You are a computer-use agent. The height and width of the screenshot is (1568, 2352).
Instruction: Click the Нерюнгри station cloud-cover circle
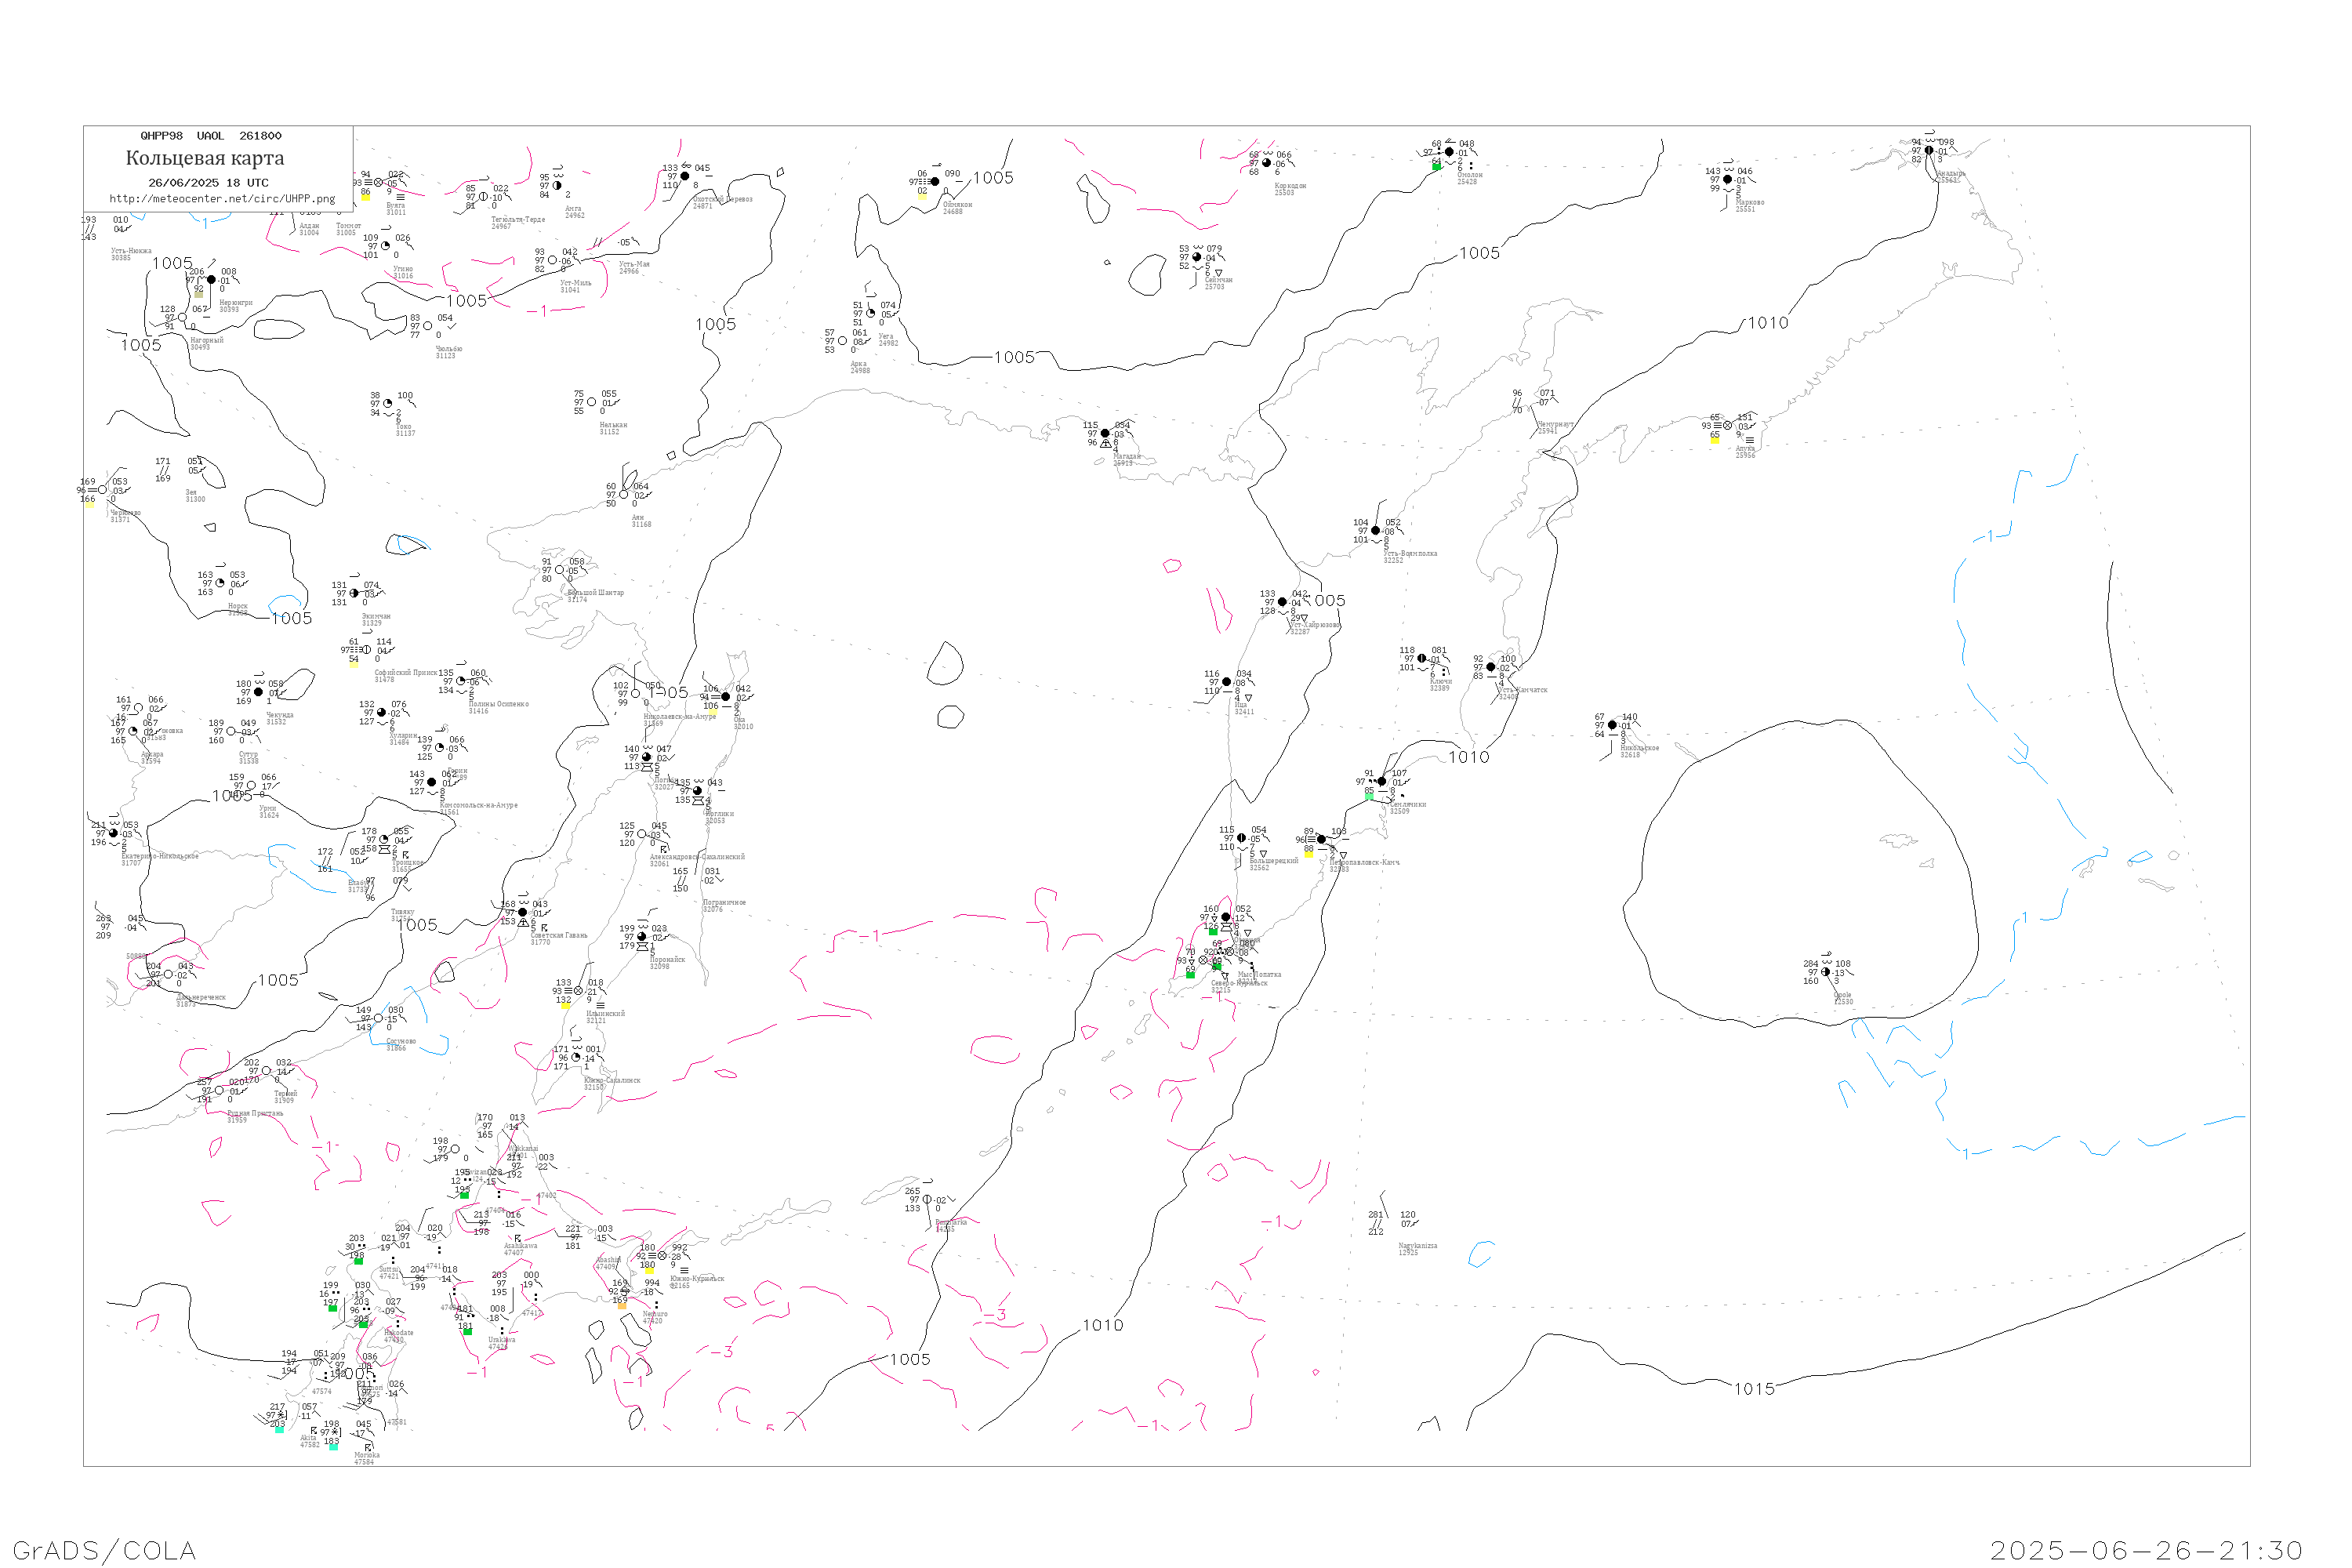click(211, 280)
